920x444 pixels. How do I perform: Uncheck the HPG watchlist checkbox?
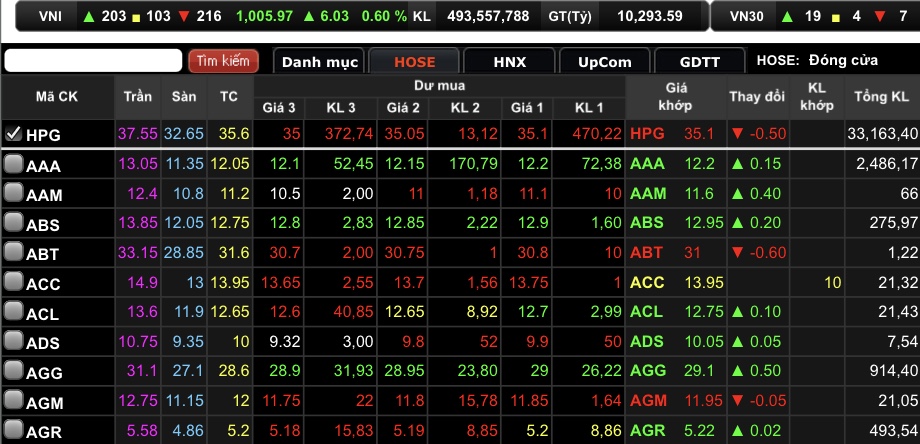(x=13, y=134)
